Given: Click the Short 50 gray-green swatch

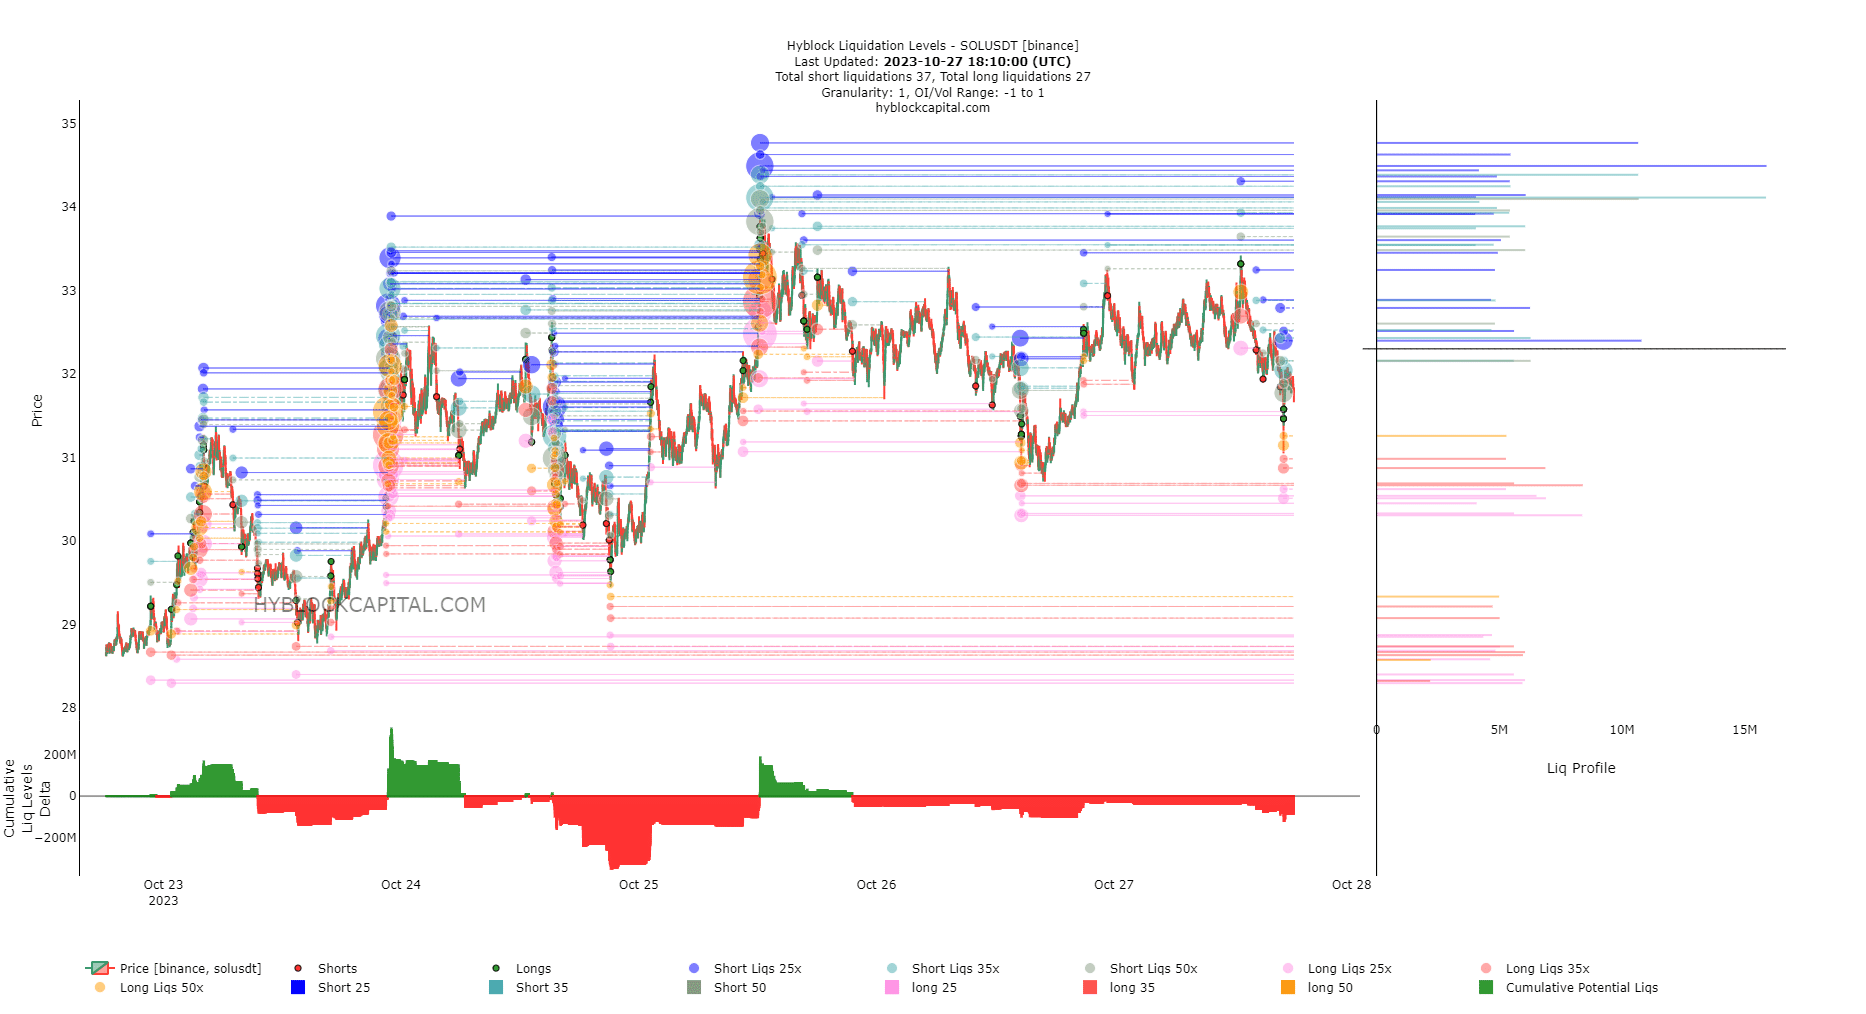Looking at the screenshot, I should pyautogui.click(x=694, y=987).
